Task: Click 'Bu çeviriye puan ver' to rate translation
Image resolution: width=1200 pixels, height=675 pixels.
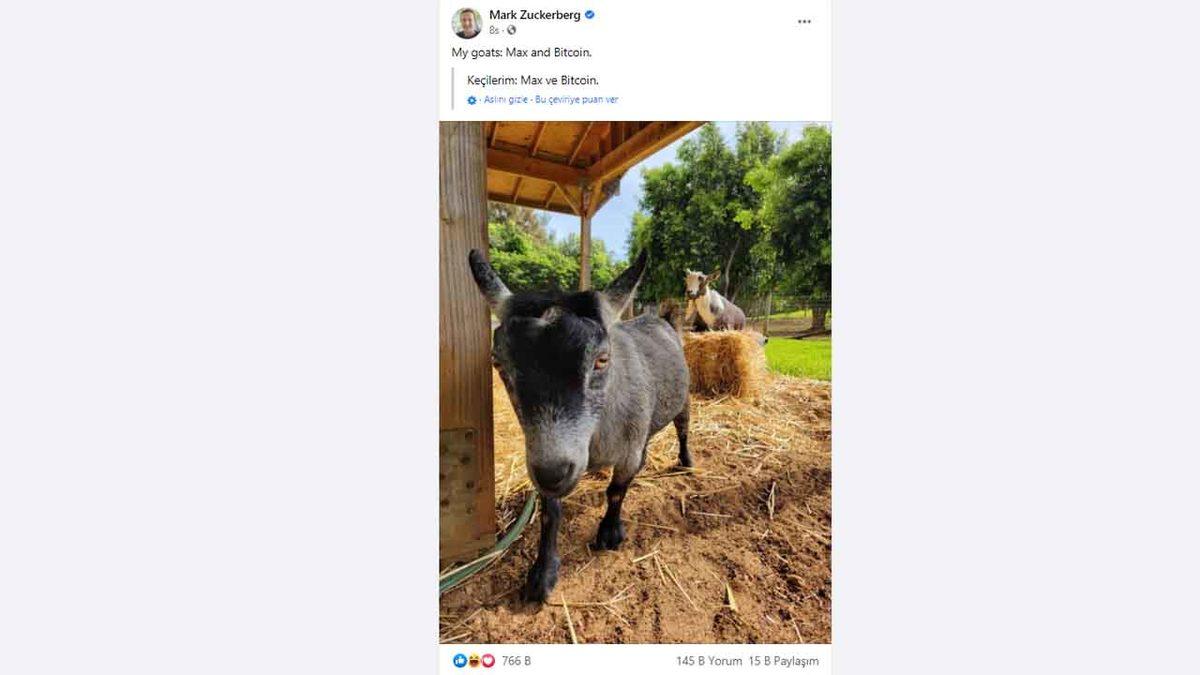Action: (578, 99)
